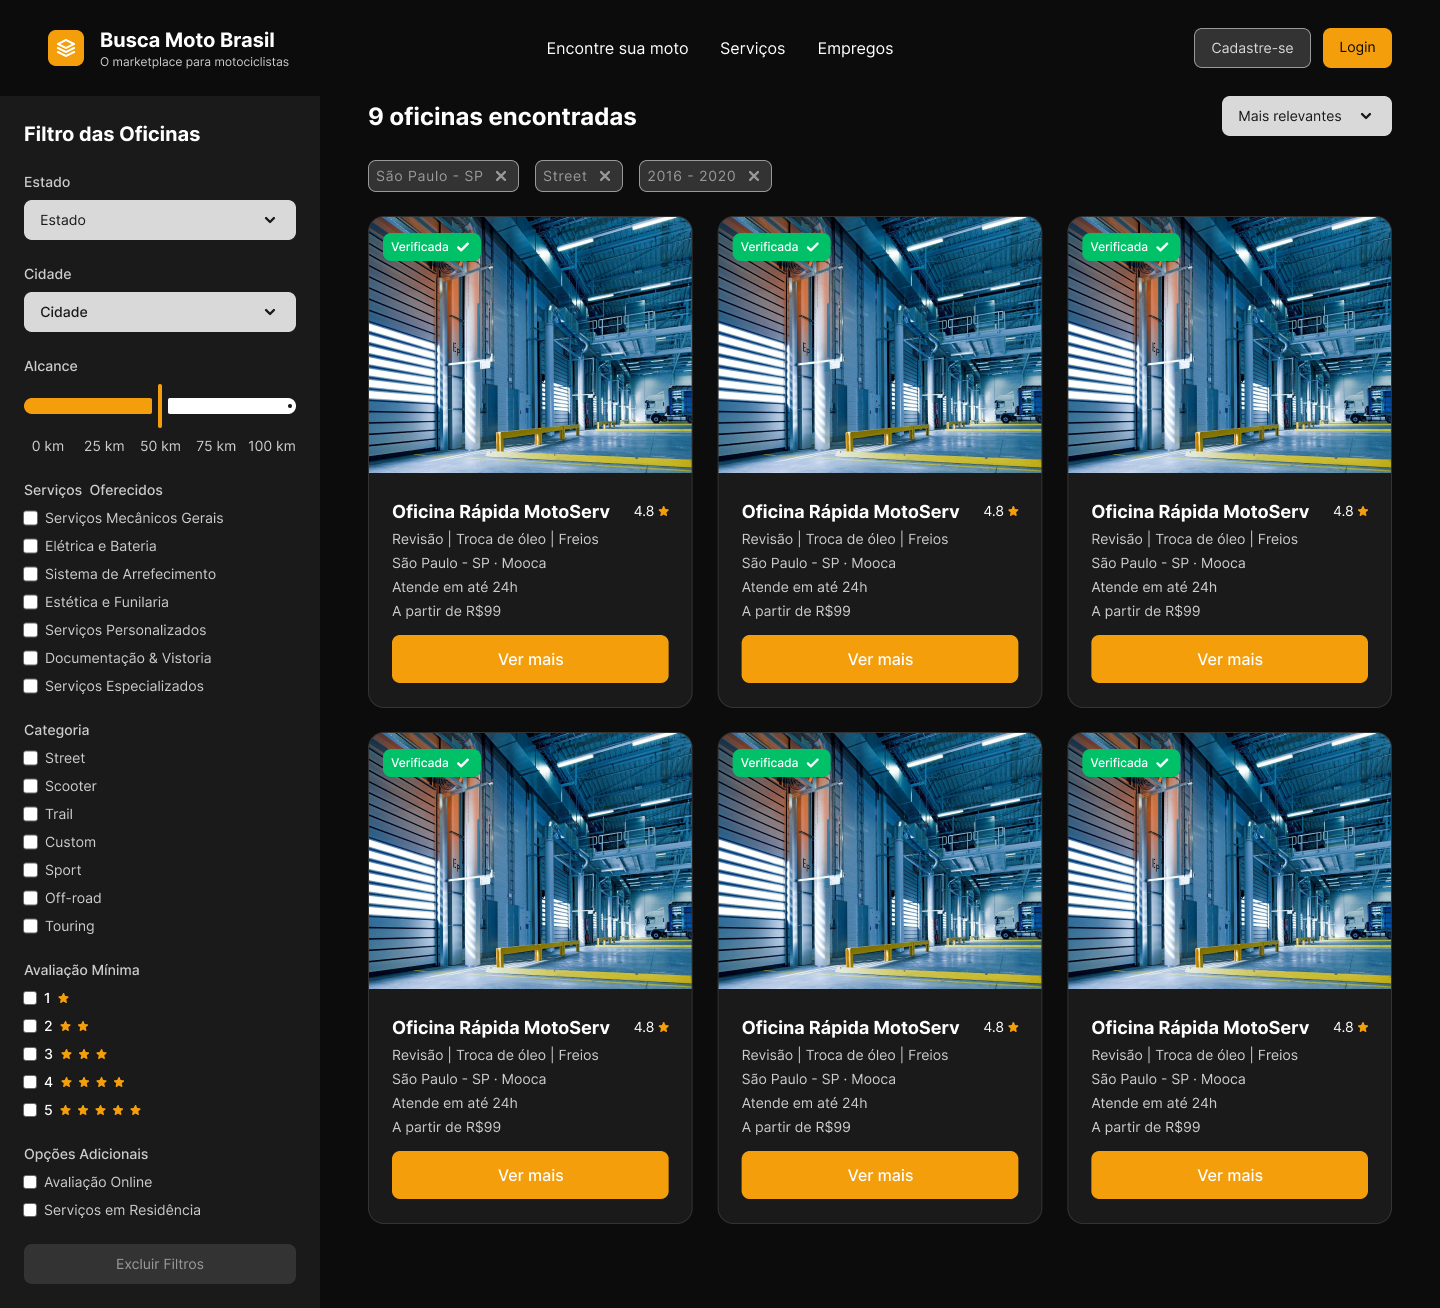Click the Alcance slider handle

click(160, 405)
